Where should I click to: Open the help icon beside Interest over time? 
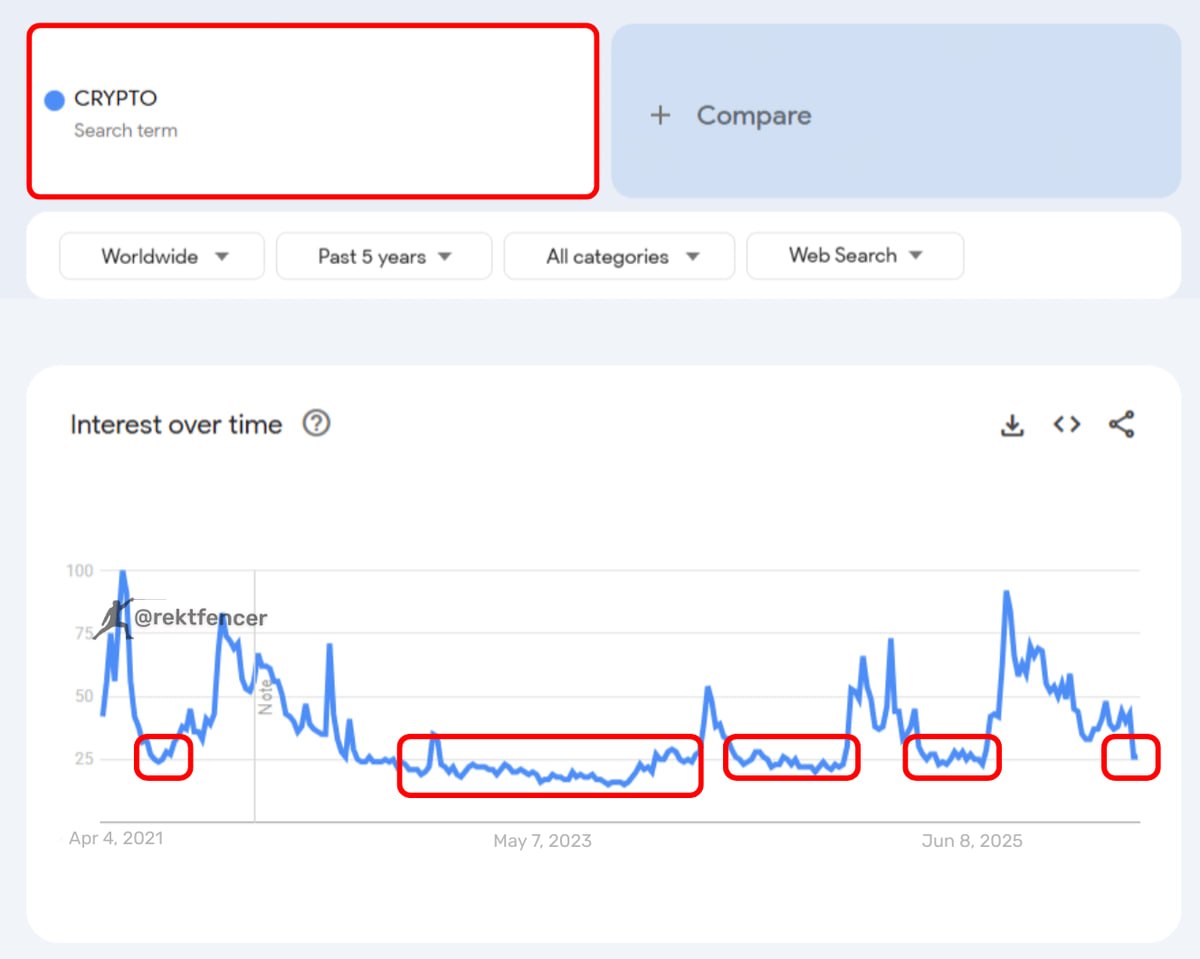[316, 424]
